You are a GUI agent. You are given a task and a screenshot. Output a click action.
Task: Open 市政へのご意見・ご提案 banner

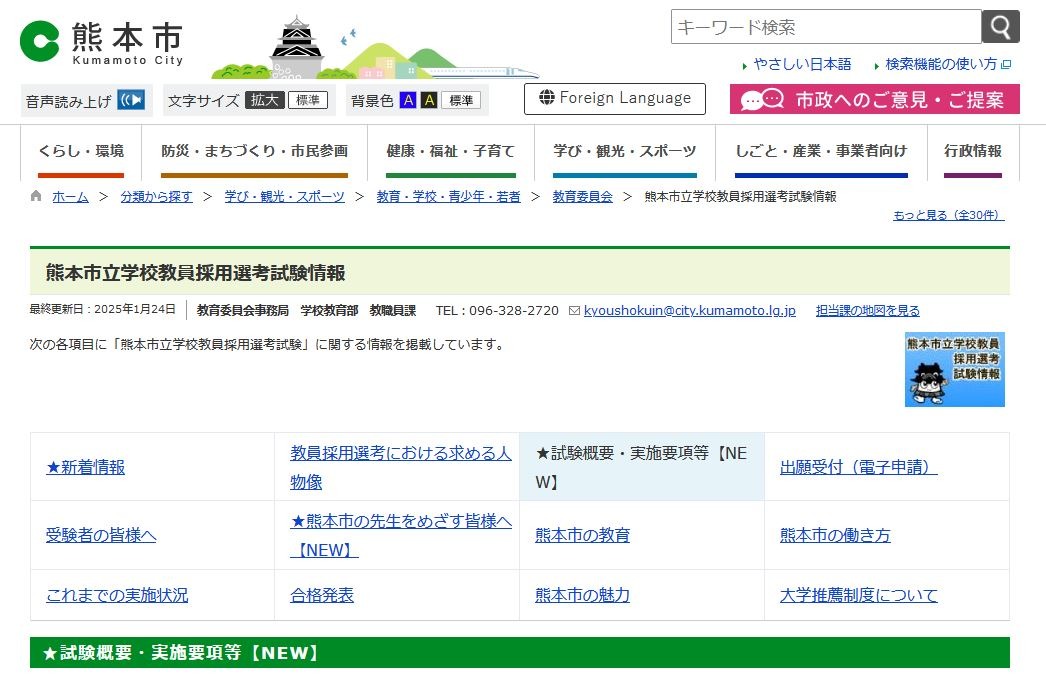[875, 99]
